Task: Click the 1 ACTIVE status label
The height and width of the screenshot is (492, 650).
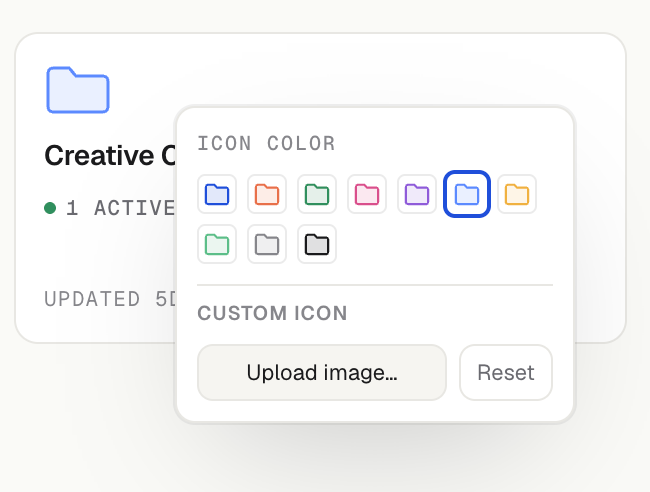Action: (120, 208)
